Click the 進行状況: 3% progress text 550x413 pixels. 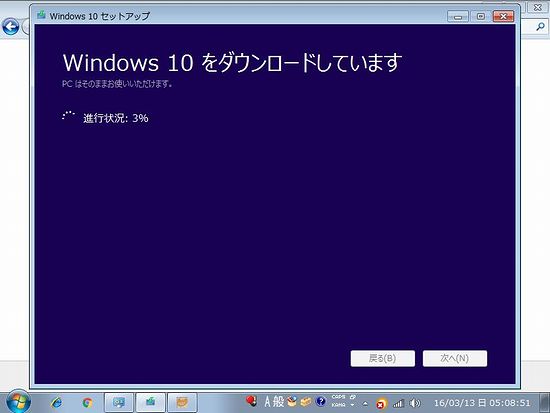point(116,118)
